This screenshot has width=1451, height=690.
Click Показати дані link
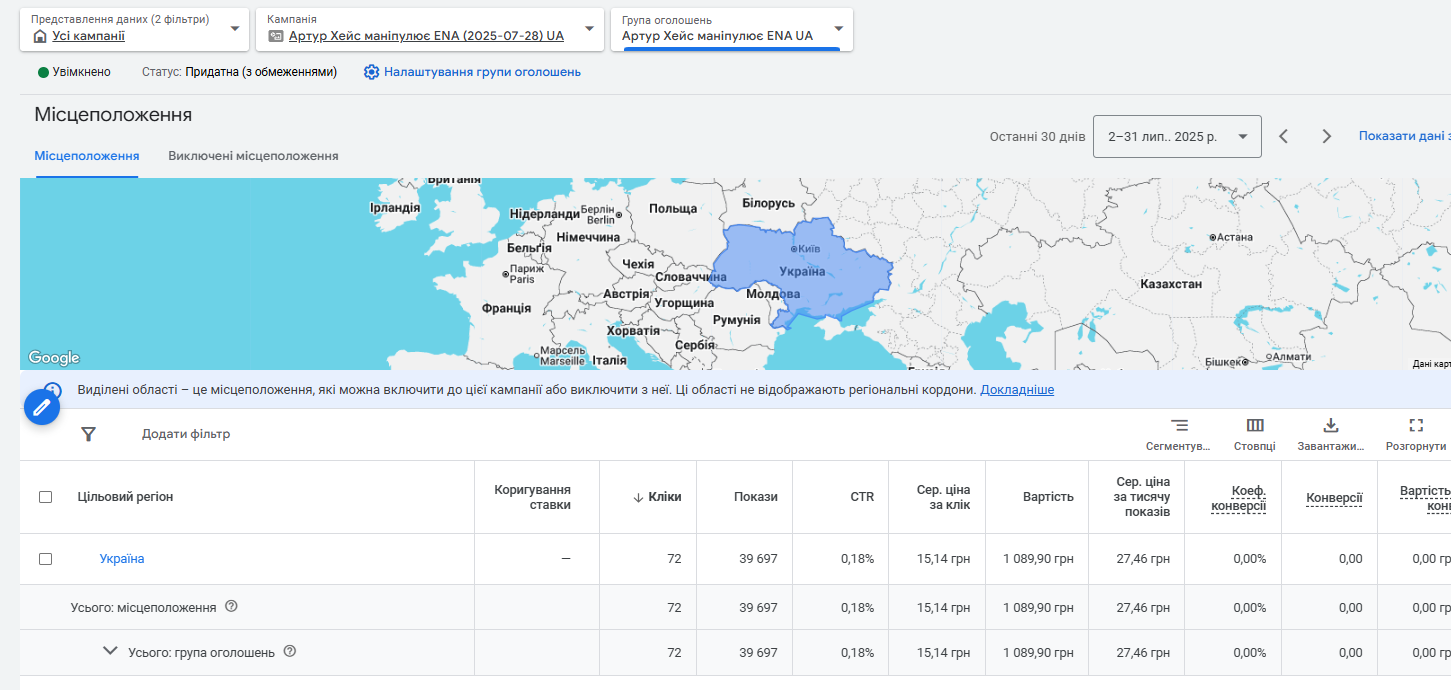tap(1404, 136)
